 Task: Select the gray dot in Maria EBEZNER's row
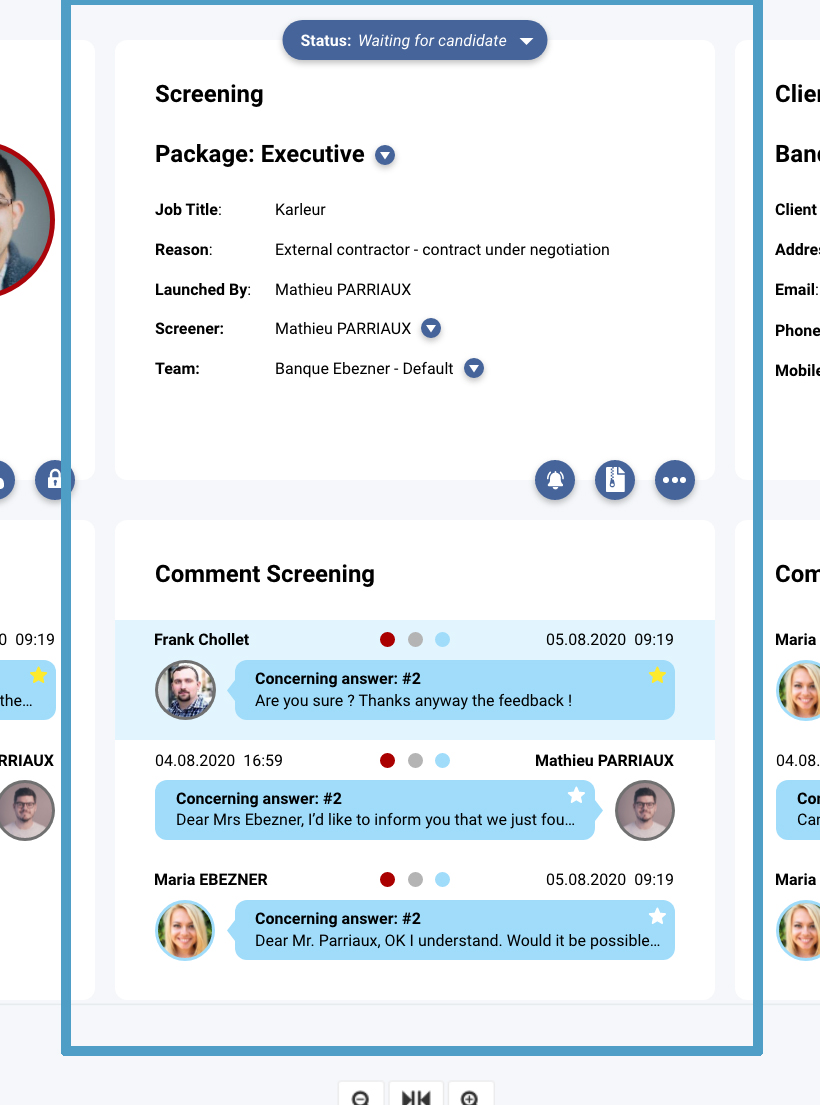tap(416, 879)
